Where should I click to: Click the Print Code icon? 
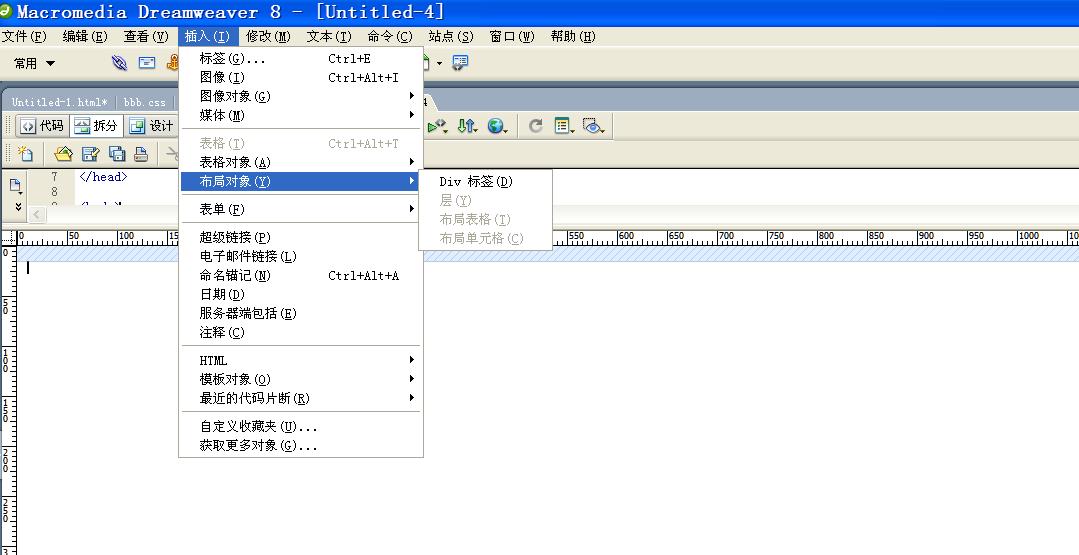pos(141,153)
